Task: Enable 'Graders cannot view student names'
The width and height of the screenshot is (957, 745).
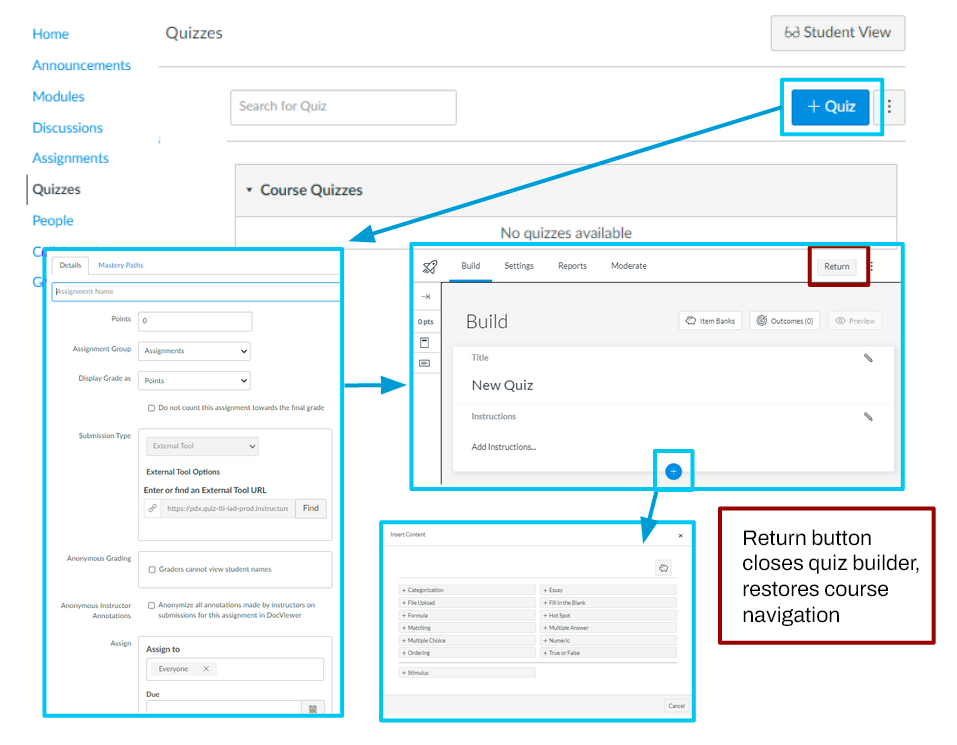Action: [x=151, y=569]
